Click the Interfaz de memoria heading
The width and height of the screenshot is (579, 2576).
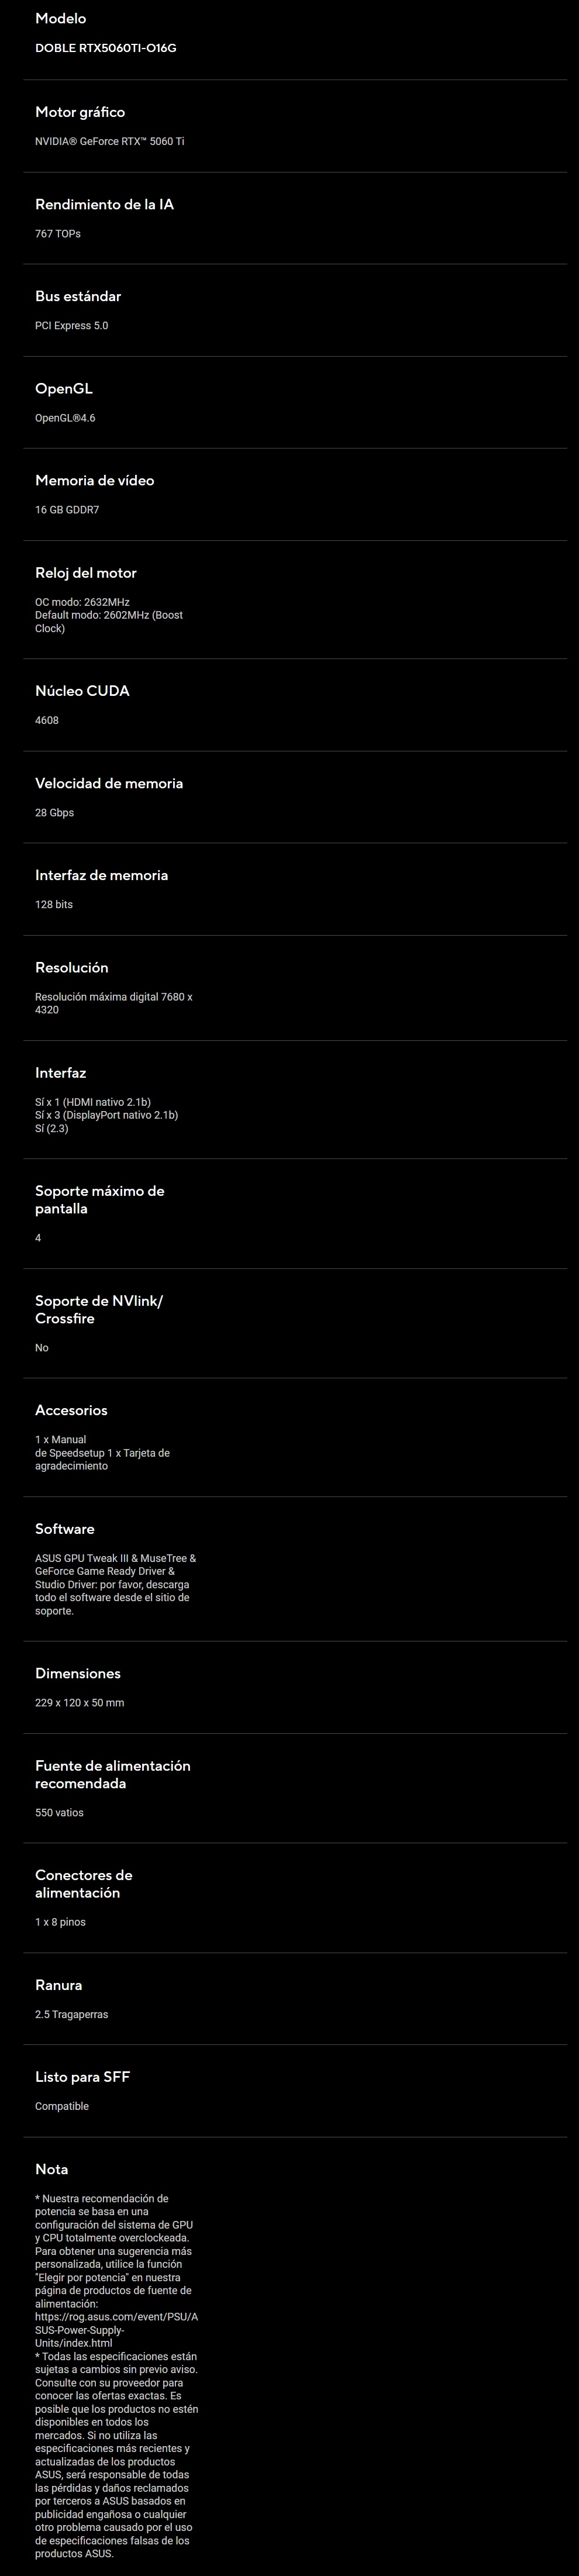(x=101, y=875)
